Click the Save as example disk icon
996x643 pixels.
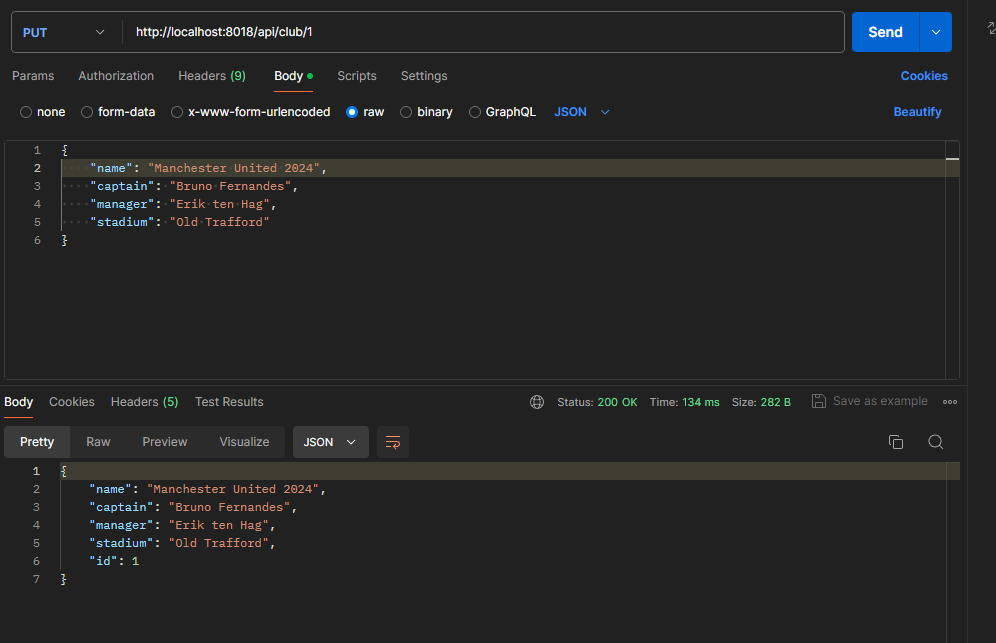pyautogui.click(x=819, y=401)
